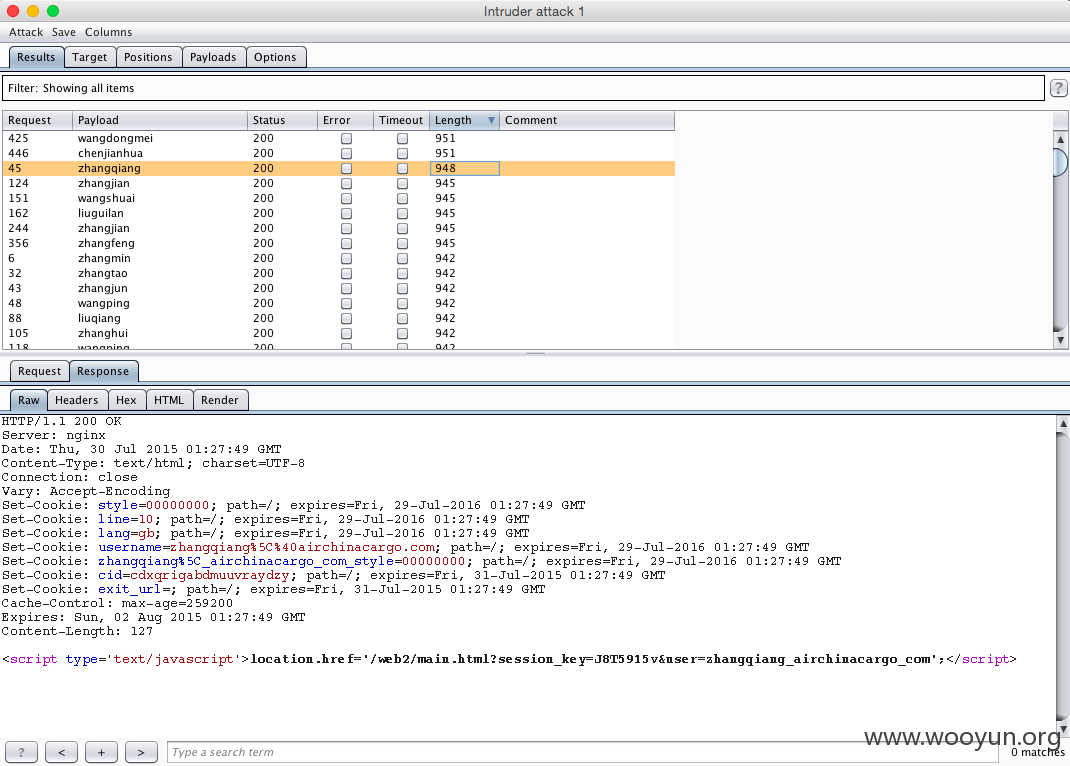Open the Columns menu
Screen dimensions: 1070x766
tap(109, 32)
